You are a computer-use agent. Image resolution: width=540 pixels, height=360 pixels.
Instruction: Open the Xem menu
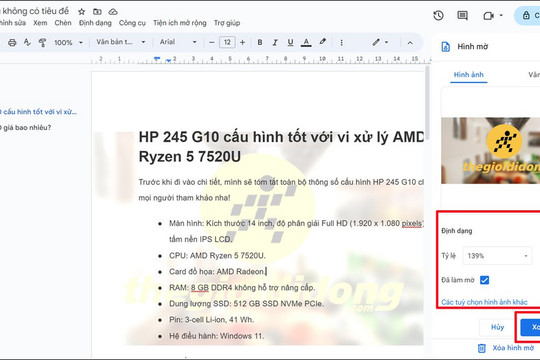pyautogui.click(x=40, y=23)
